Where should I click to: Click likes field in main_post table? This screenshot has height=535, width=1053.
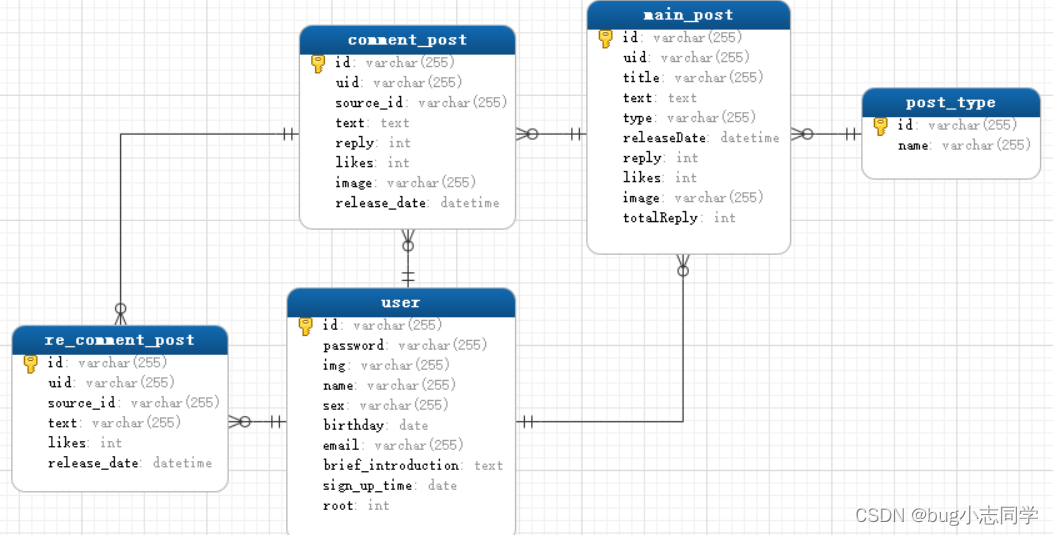click(659, 178)
